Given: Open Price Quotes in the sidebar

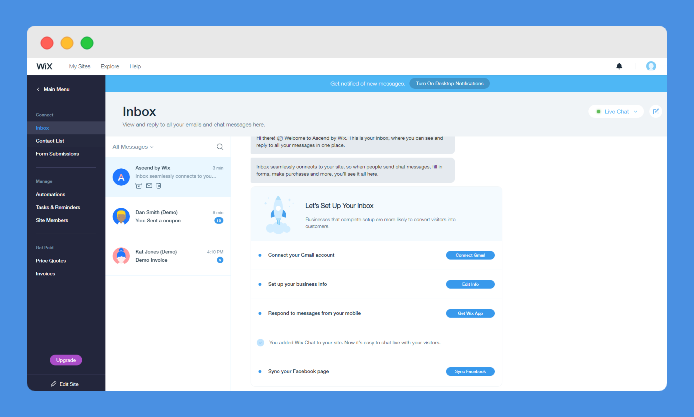Looking at the screenshot, I should [x=51, y=261].
